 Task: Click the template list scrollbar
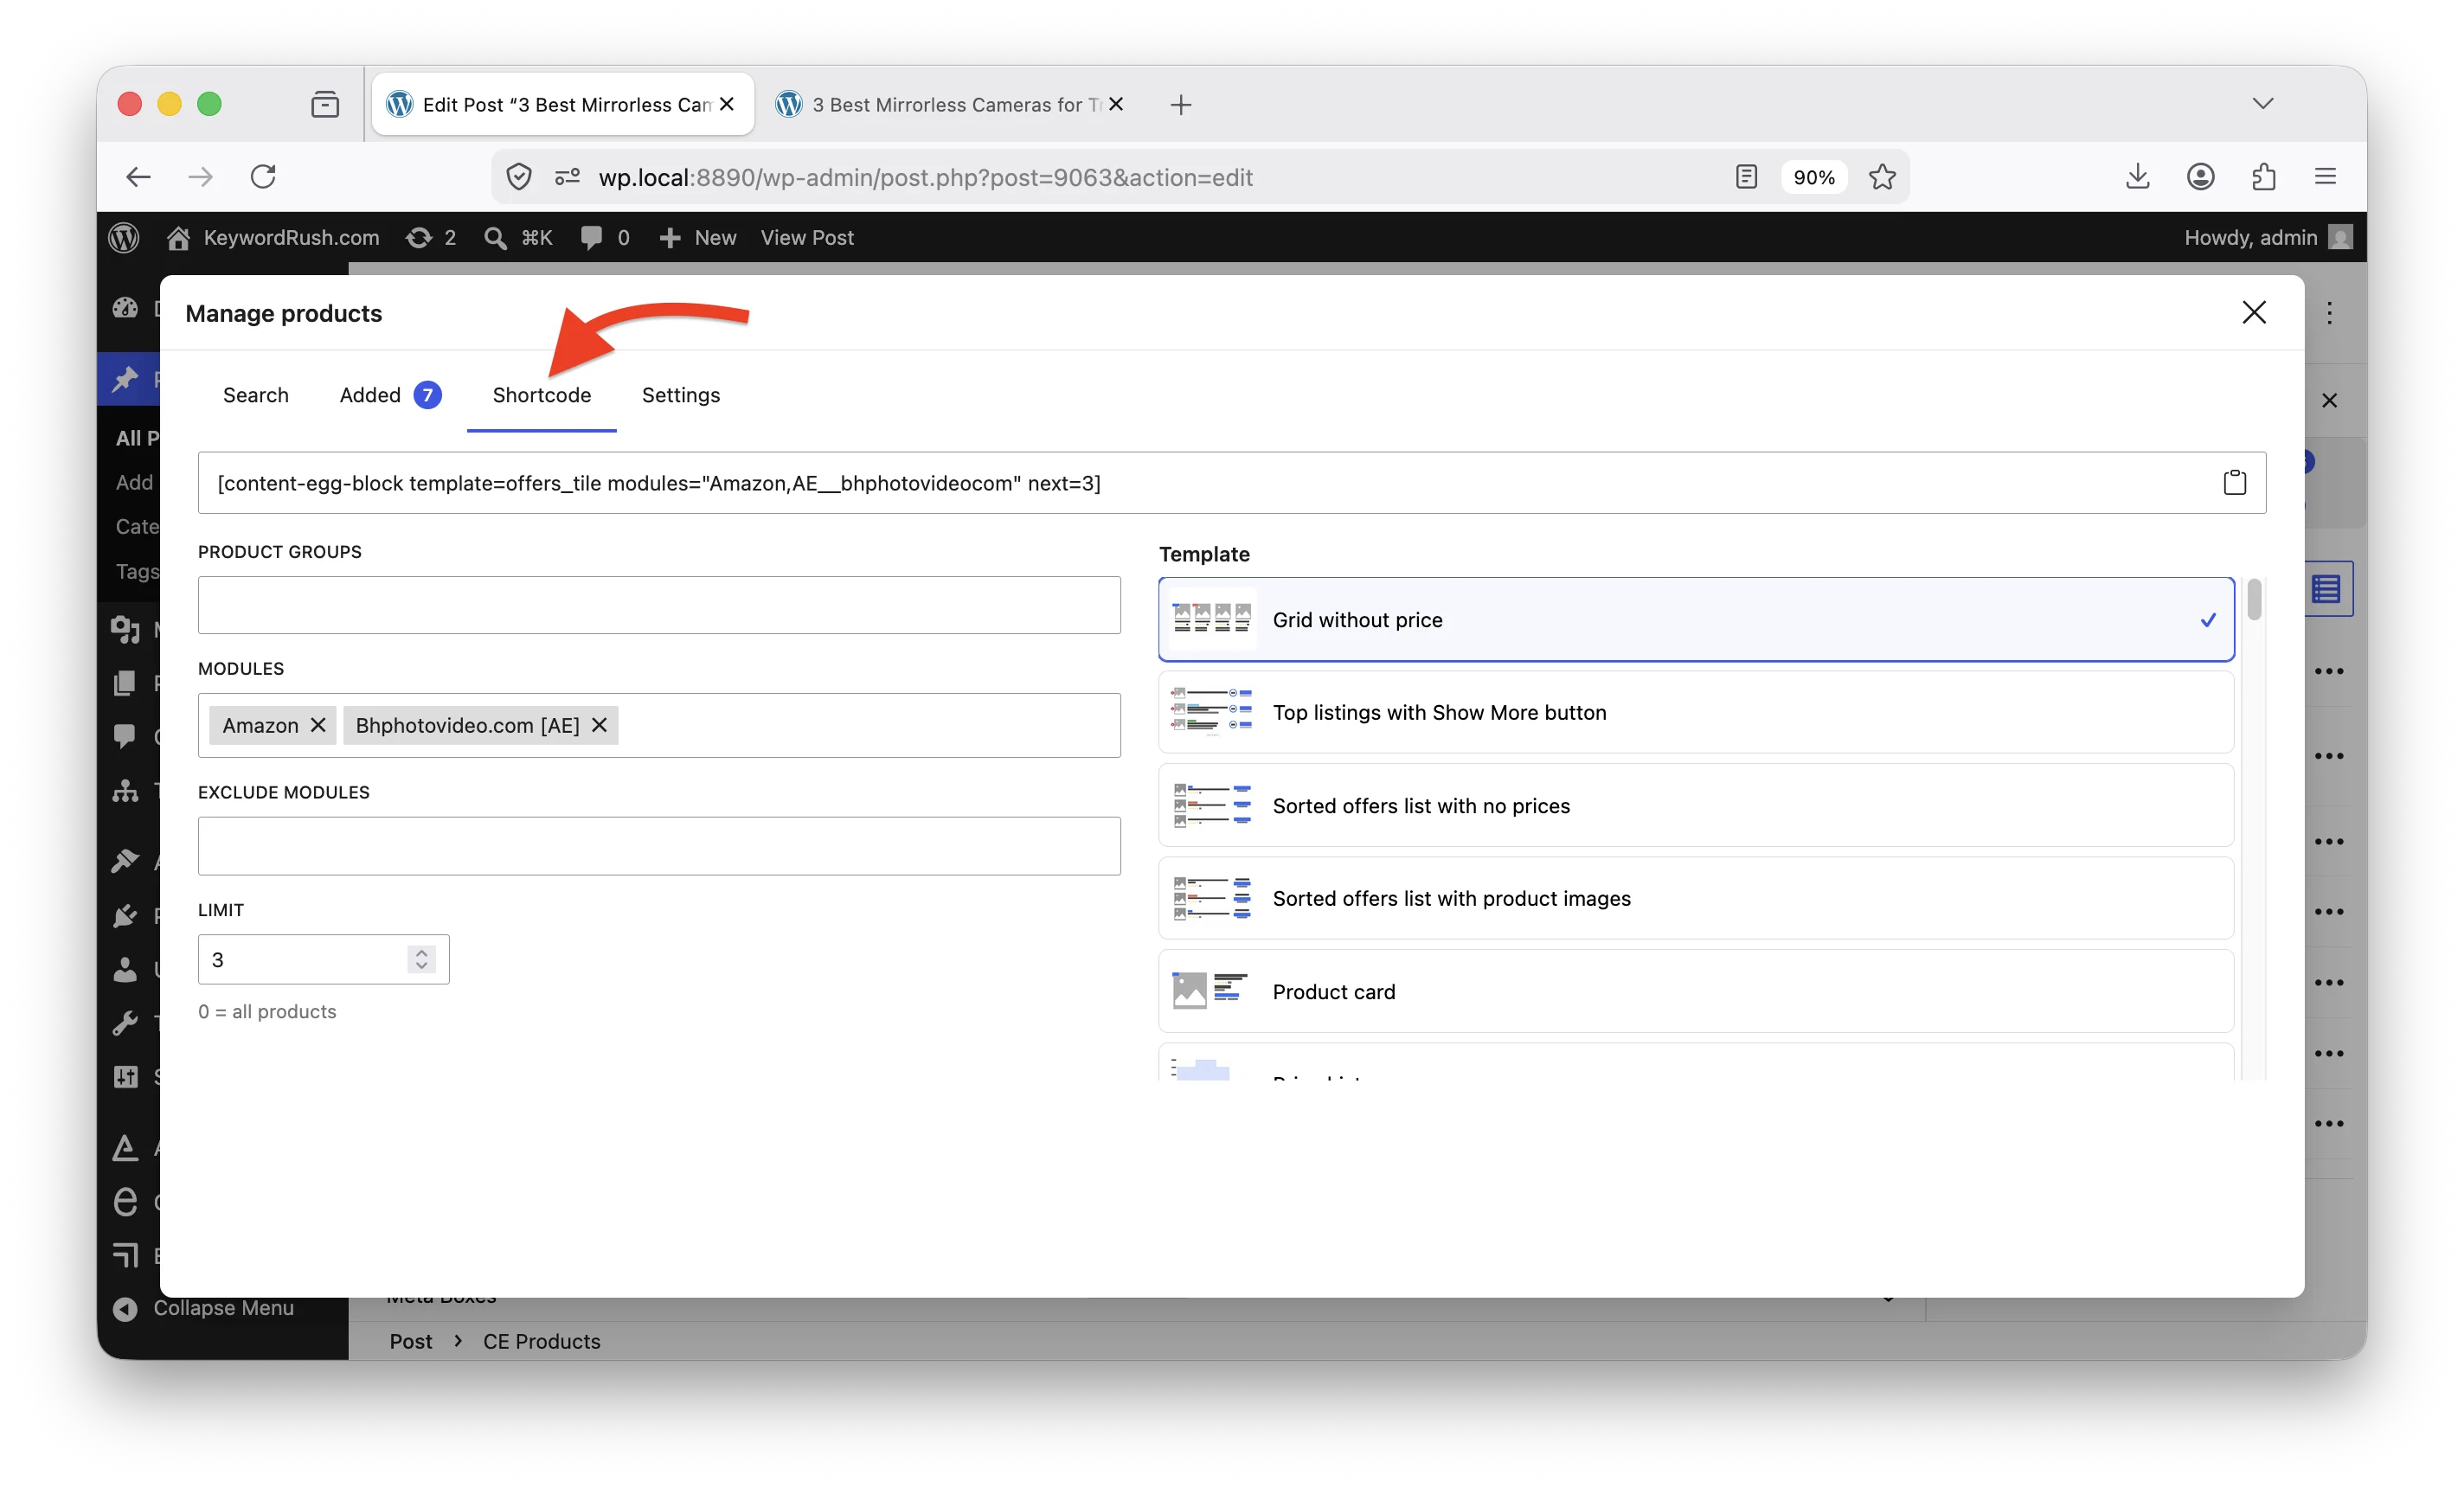[x=2254, y=600]
